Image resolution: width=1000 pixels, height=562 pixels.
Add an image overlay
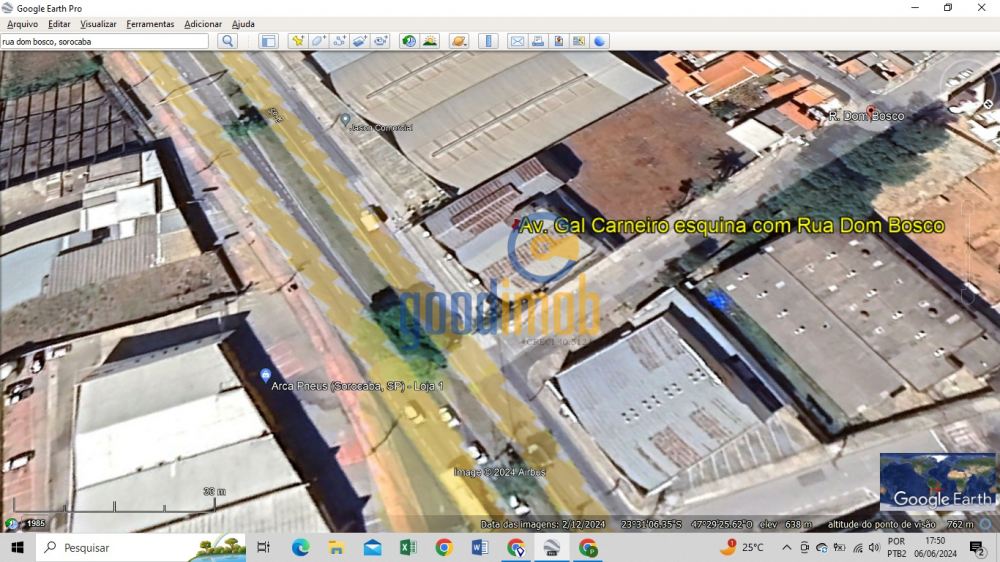[x=360, y=41]
